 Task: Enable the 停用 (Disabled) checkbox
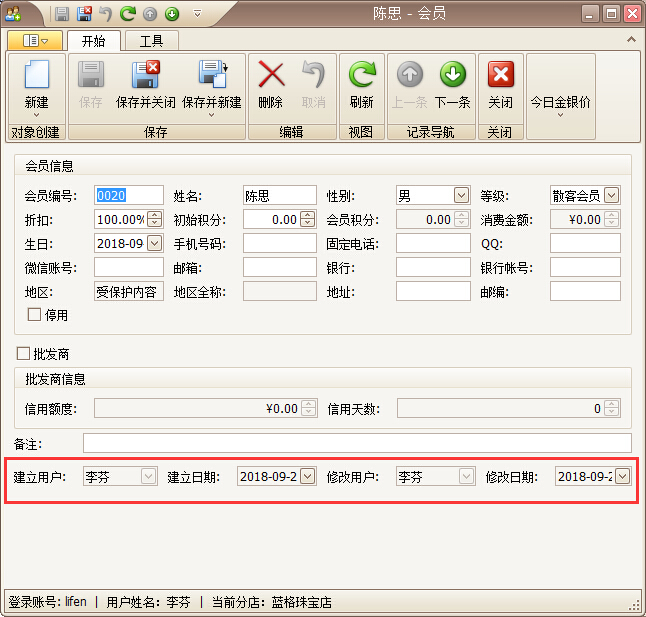click(35, 314)
